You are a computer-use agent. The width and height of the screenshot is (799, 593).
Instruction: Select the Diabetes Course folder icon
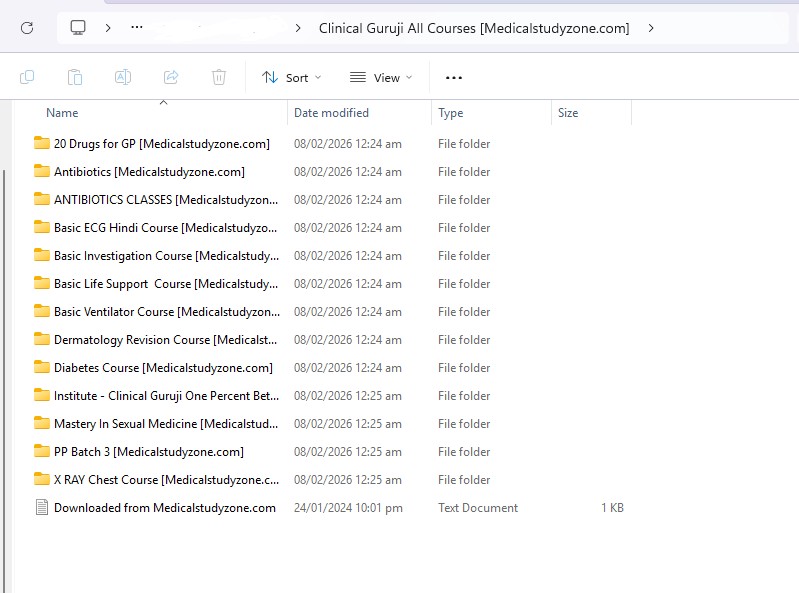point(42,367)
